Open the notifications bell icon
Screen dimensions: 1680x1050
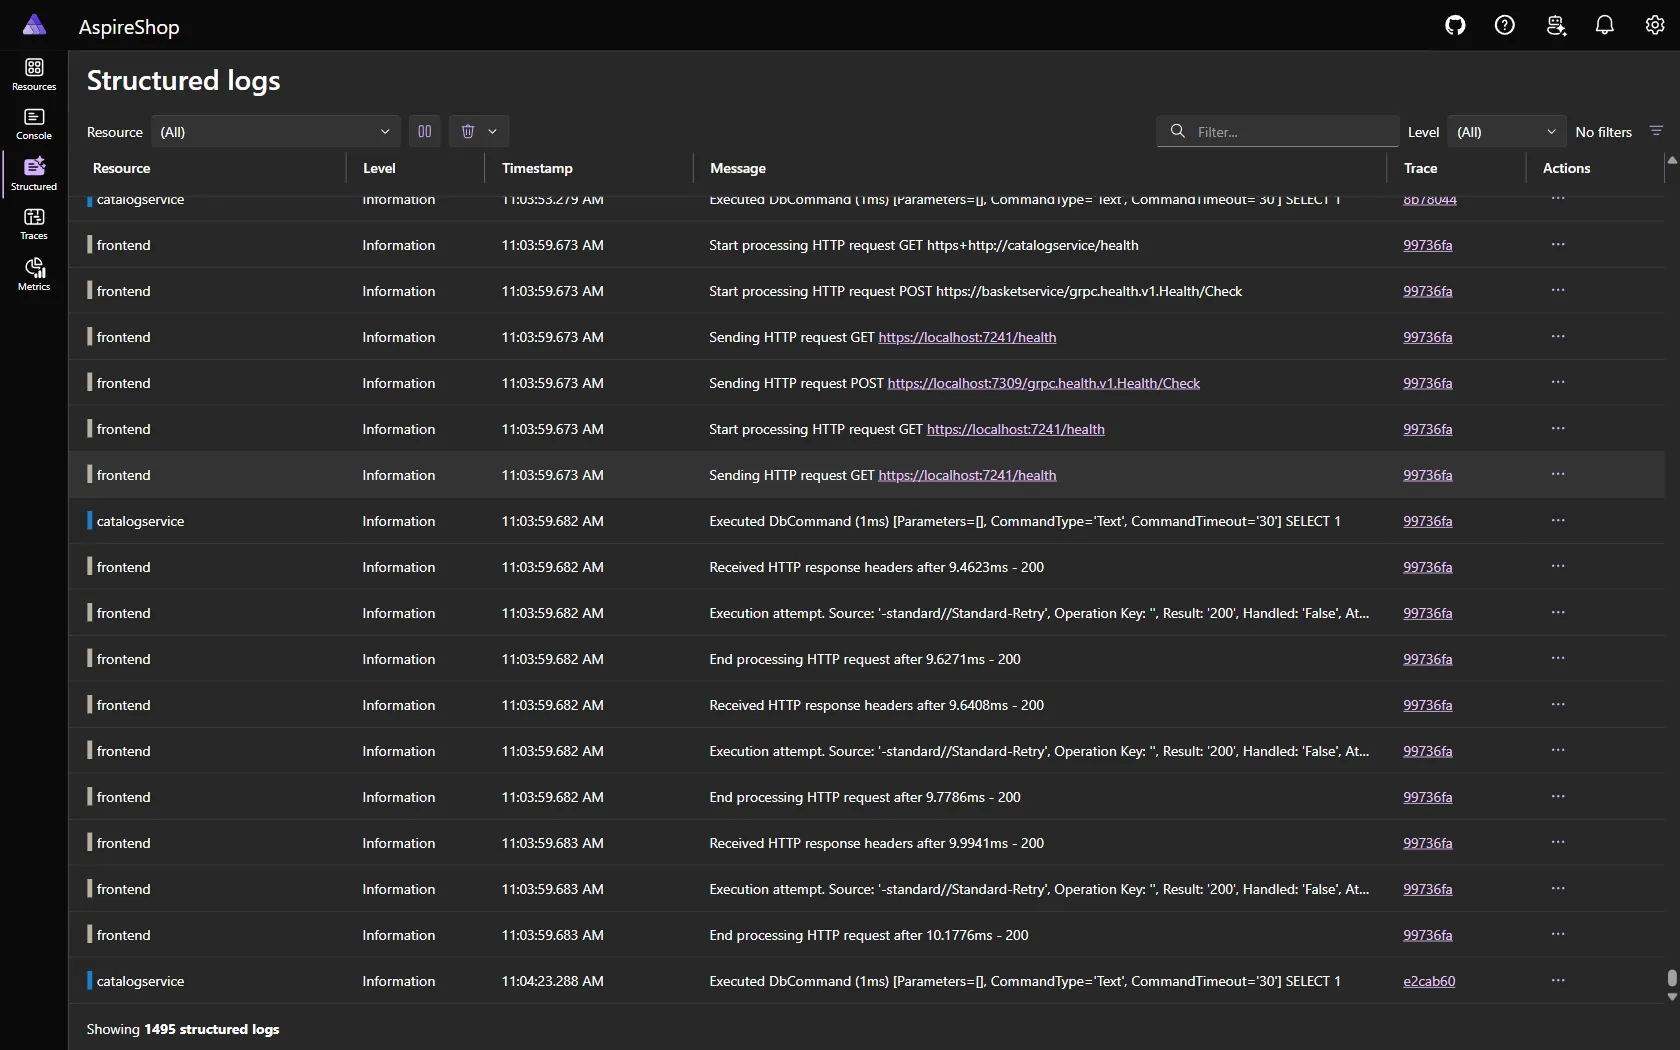[x=1605, y=26]
